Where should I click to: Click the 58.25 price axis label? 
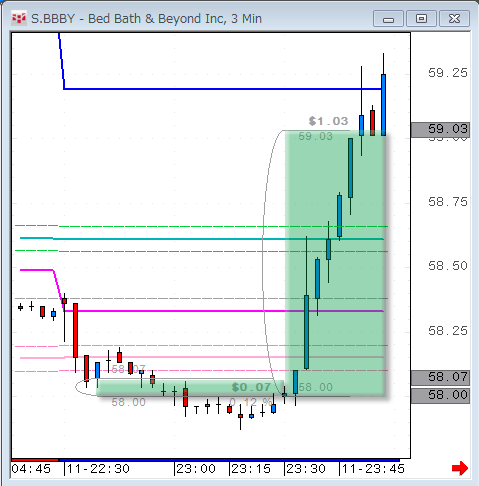(x=448, y=331)
